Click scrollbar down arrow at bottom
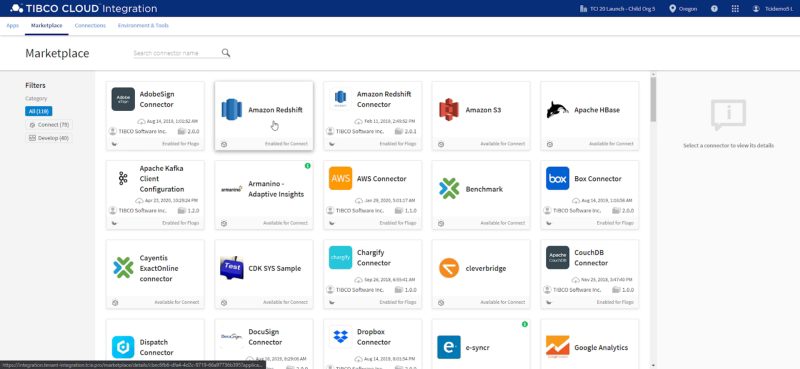Screen dimensions: 800x369 coord(653,365)
